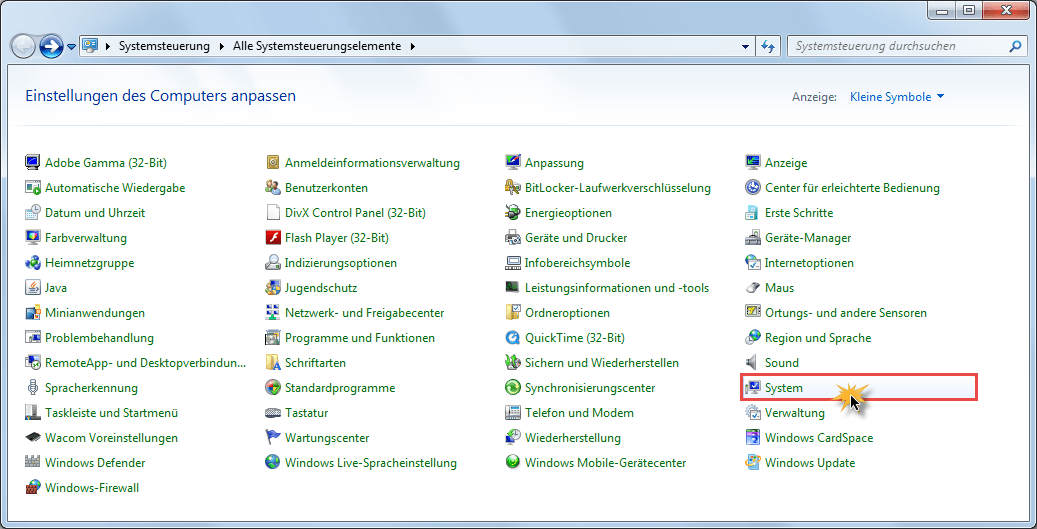The width and height of the screenshot is (1037, 529).
Task: Open Windows CardSpace link
Action: tap(819, 438)
